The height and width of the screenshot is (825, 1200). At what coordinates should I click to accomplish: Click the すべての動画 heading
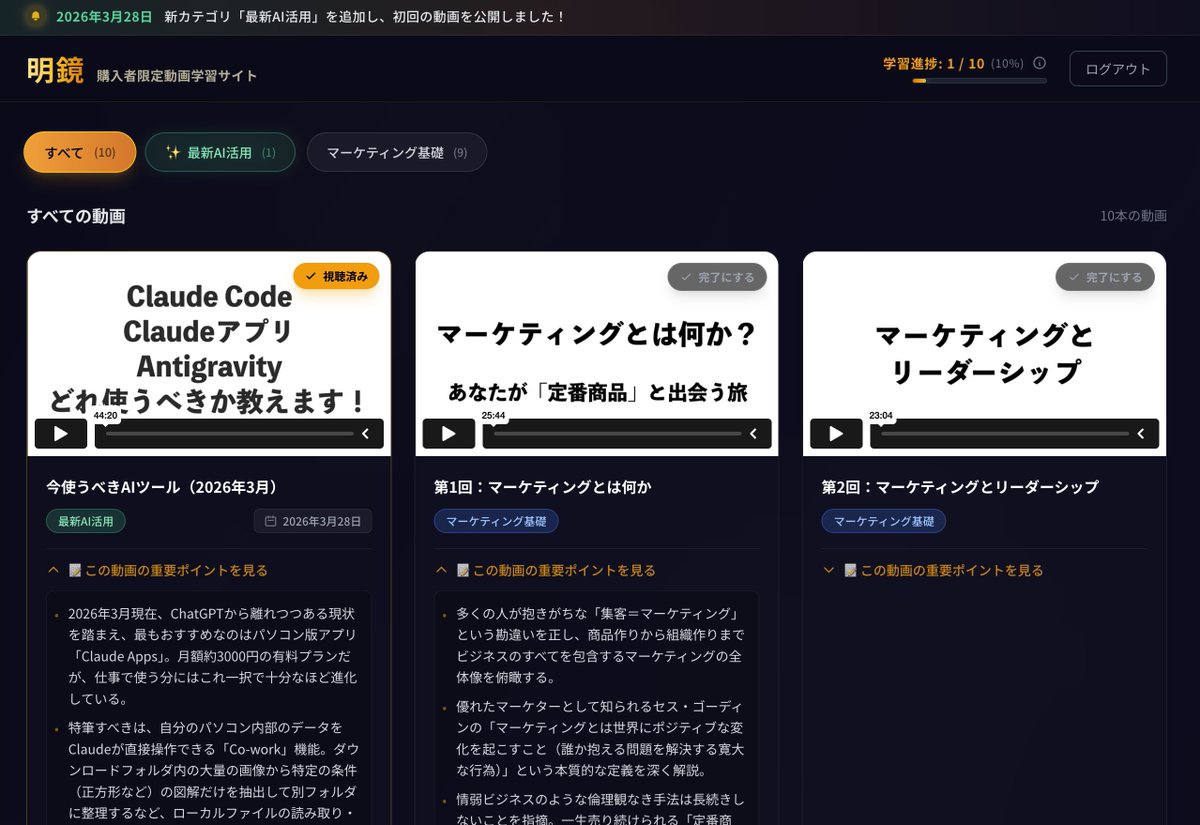point(76,216)
